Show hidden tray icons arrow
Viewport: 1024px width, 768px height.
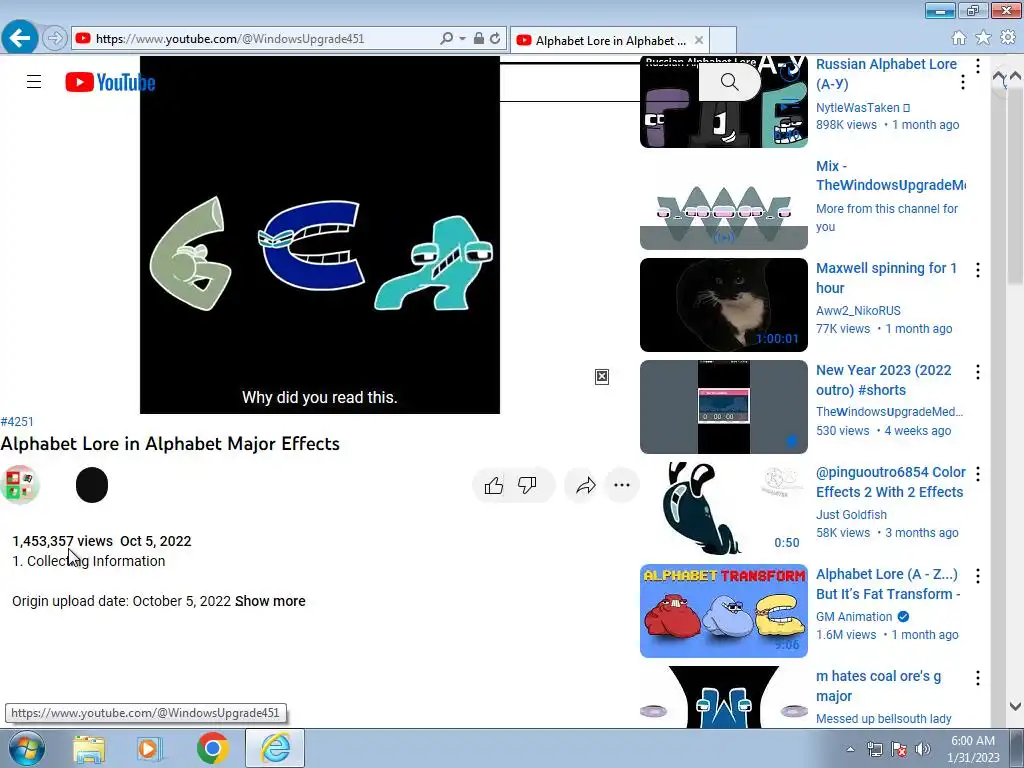(x=850, y=749)
